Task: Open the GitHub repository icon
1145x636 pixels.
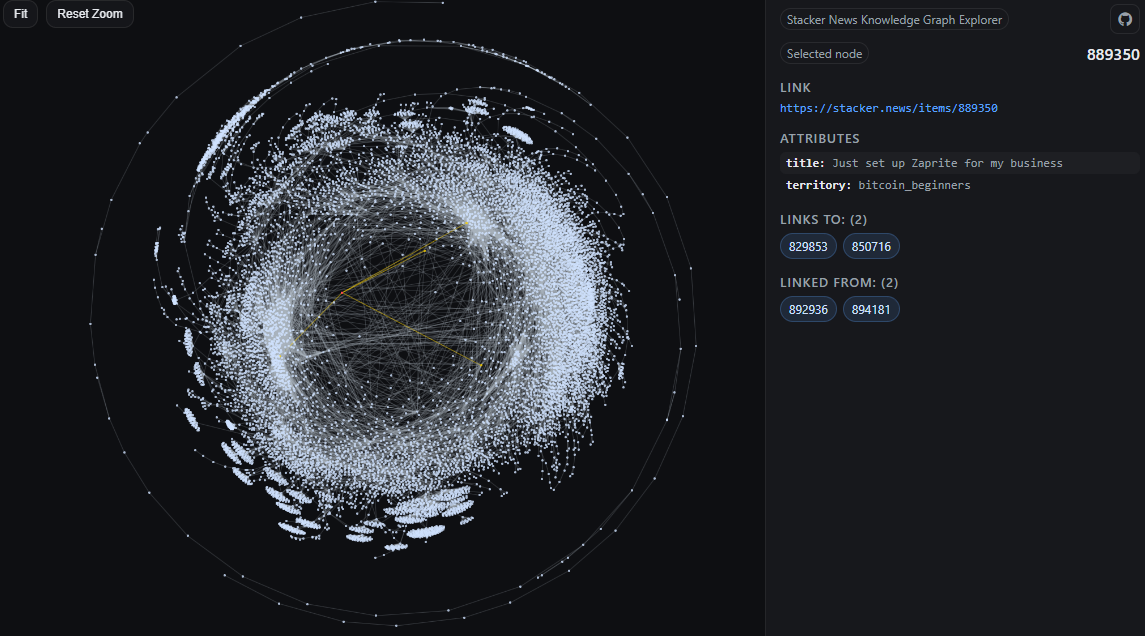Action: tap(1124, 20)
